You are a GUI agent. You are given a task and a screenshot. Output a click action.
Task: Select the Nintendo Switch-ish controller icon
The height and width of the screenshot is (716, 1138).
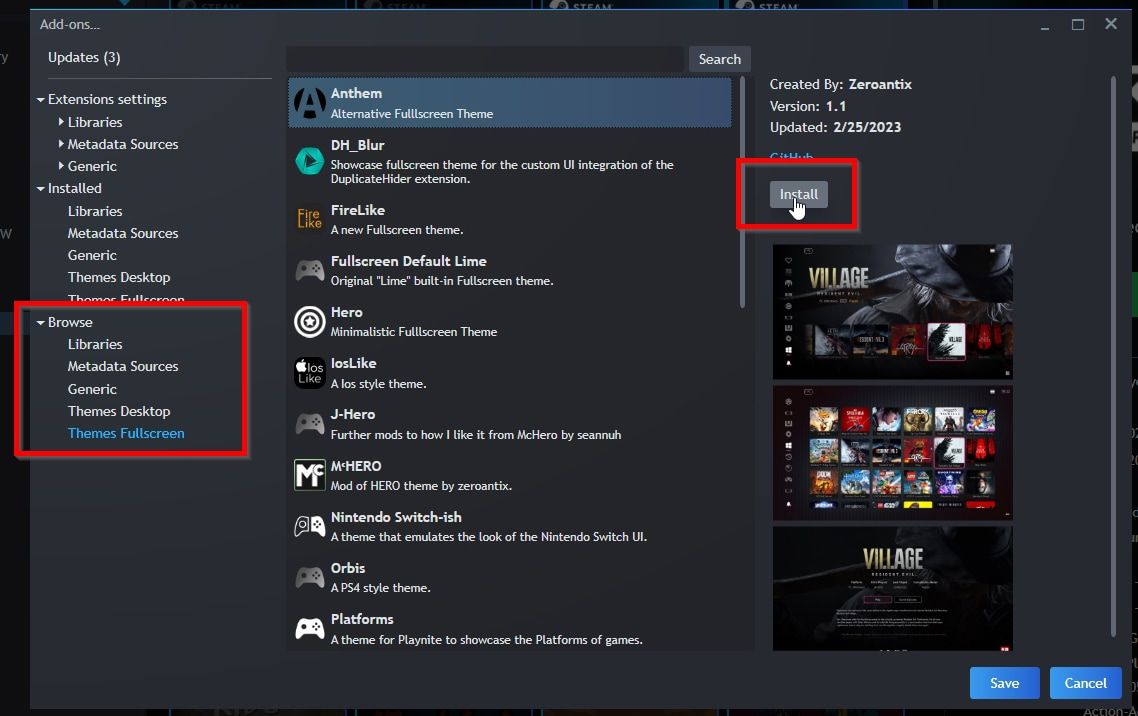click(309, 525)
